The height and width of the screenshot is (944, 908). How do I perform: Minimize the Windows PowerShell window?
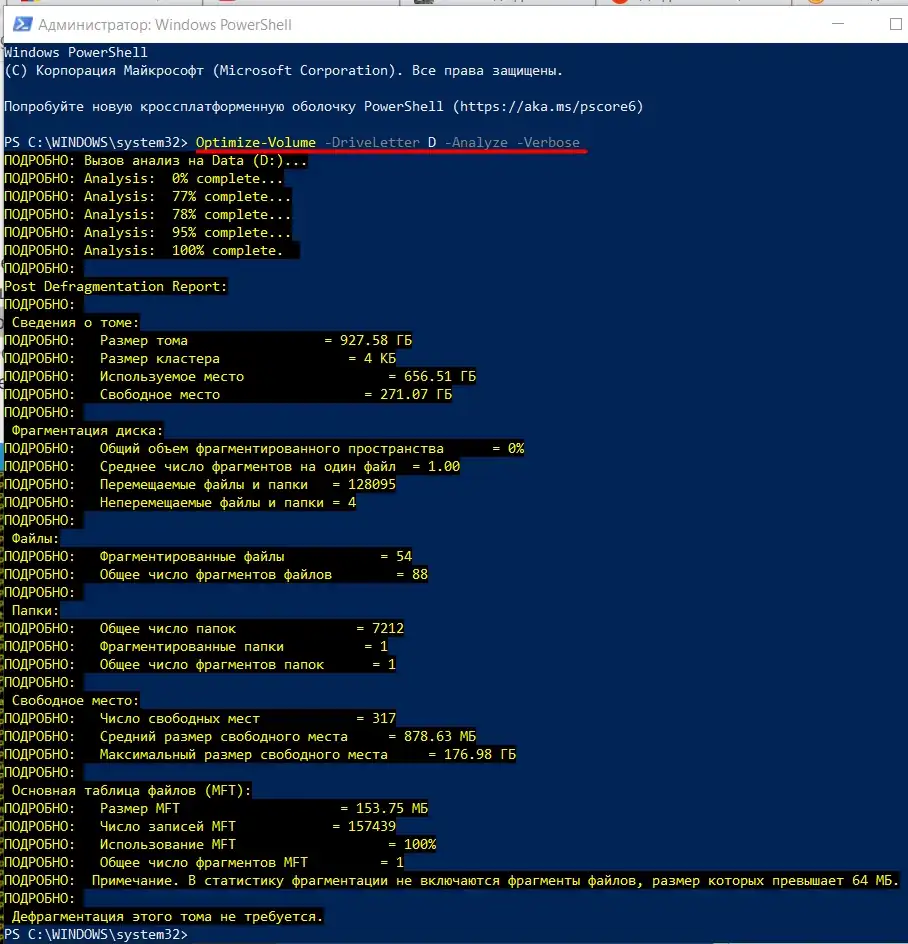[838, 24]
